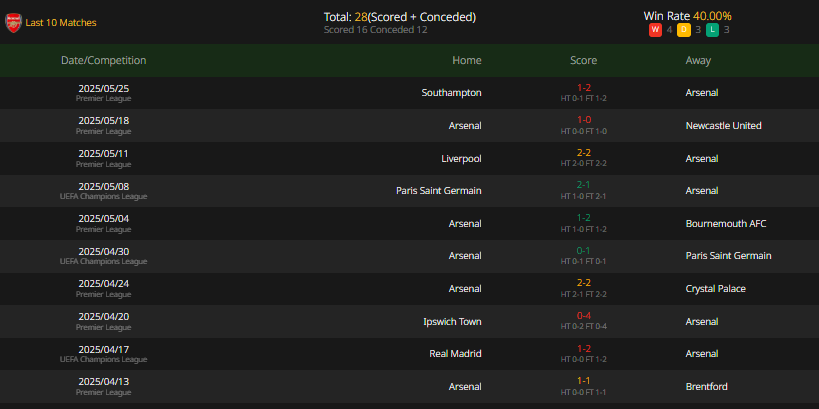Click the green L losses badge
819x409 pixels.
712,30
